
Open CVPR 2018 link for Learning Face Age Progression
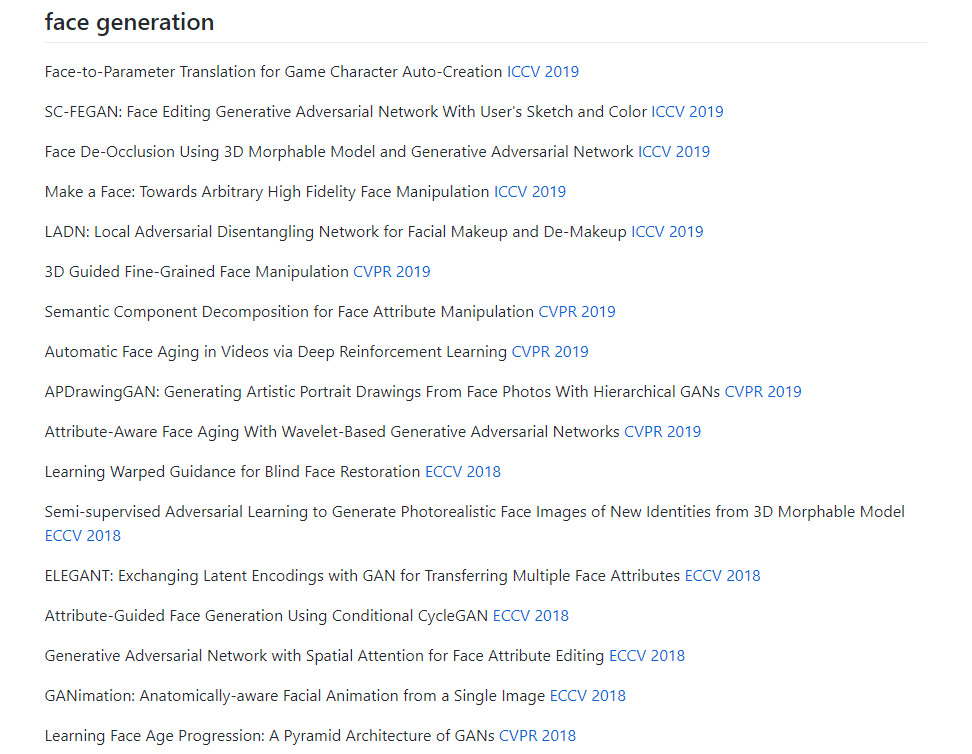coord(537,736)
